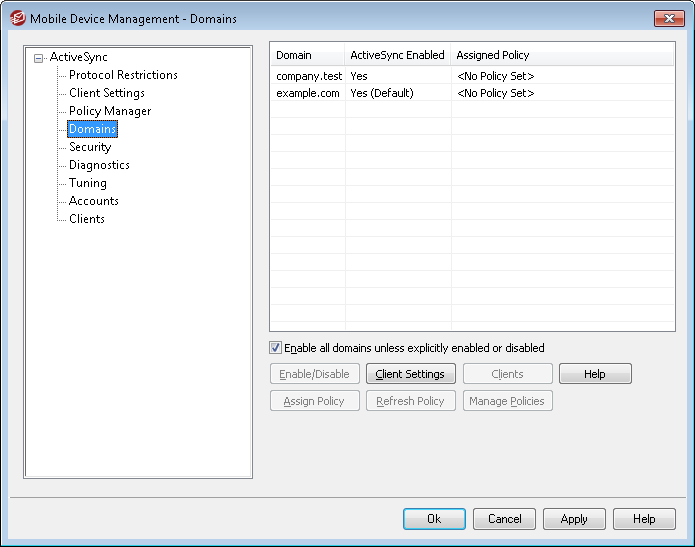Image resolution: width=695 pixels, height=547 pixels.
Task: Click the Apply button
Action: pos(574,519)
